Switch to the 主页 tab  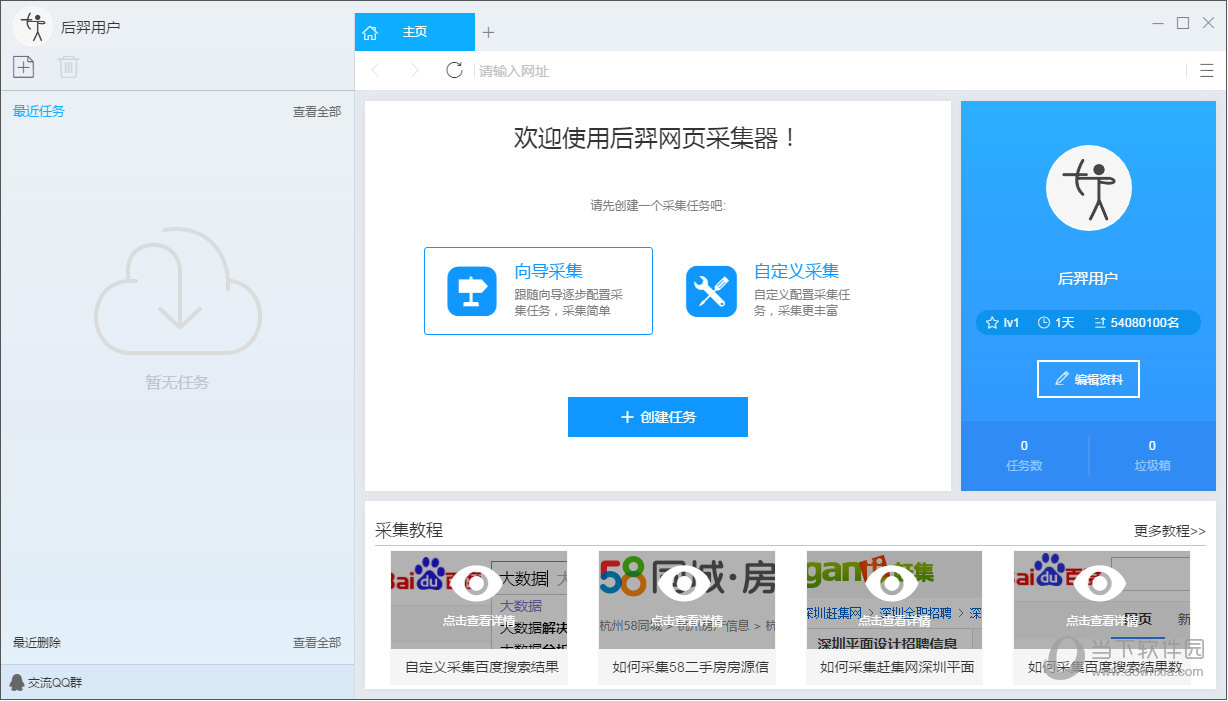coord(415,32)
